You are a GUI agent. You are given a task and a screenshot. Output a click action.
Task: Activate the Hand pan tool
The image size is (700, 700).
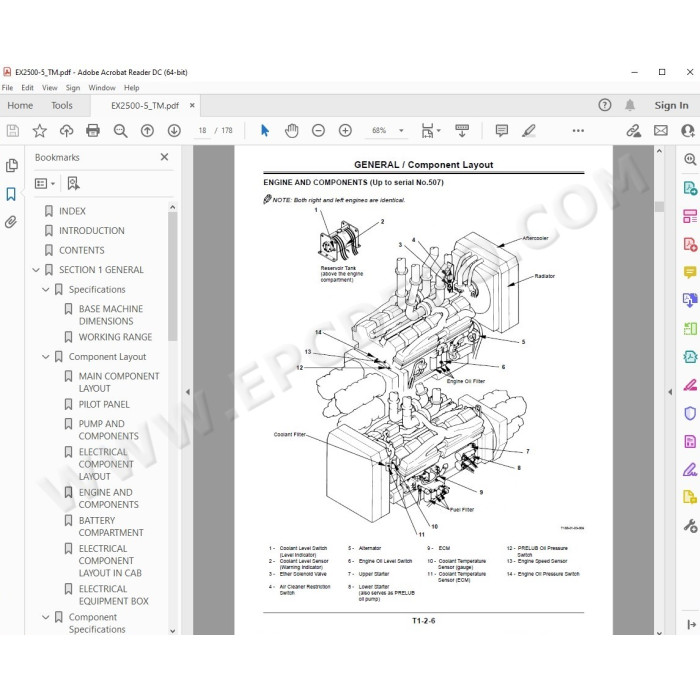point(292,131)
